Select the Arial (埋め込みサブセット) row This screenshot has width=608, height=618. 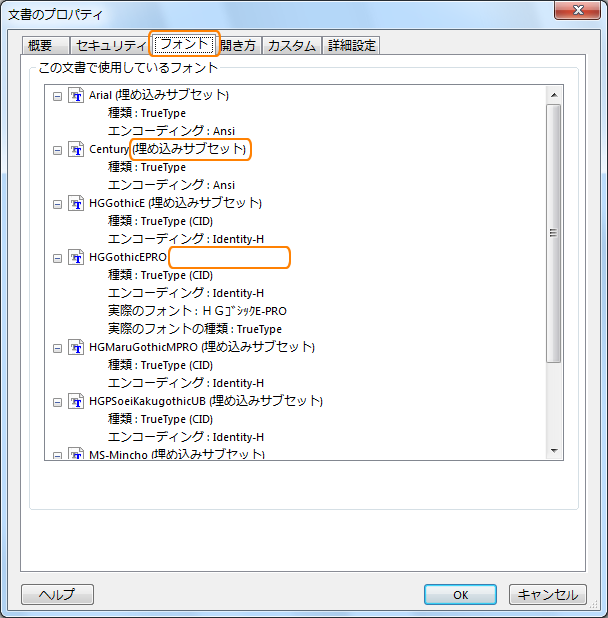click(159, 95)
